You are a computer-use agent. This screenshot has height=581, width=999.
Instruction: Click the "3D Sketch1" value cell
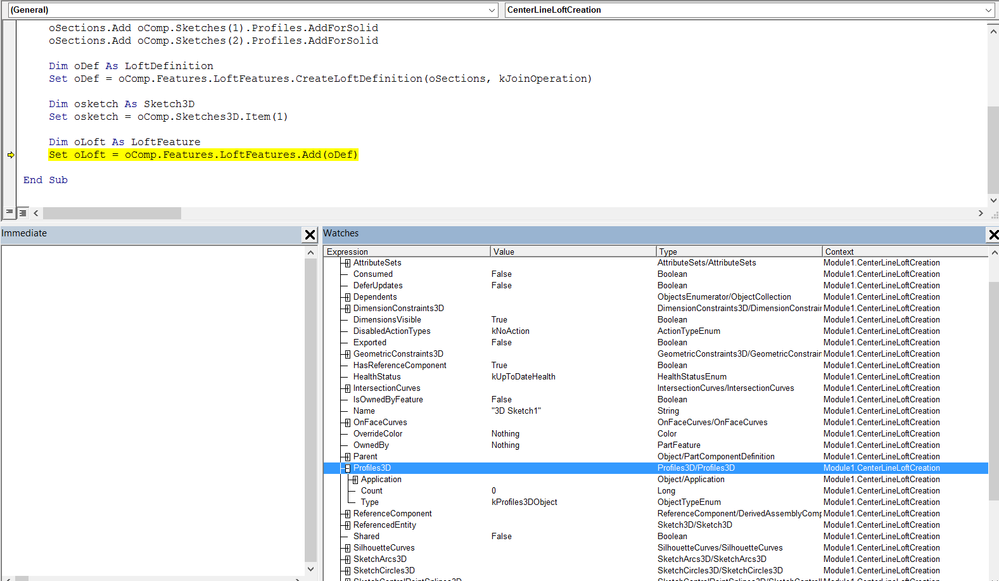[516, 411]
